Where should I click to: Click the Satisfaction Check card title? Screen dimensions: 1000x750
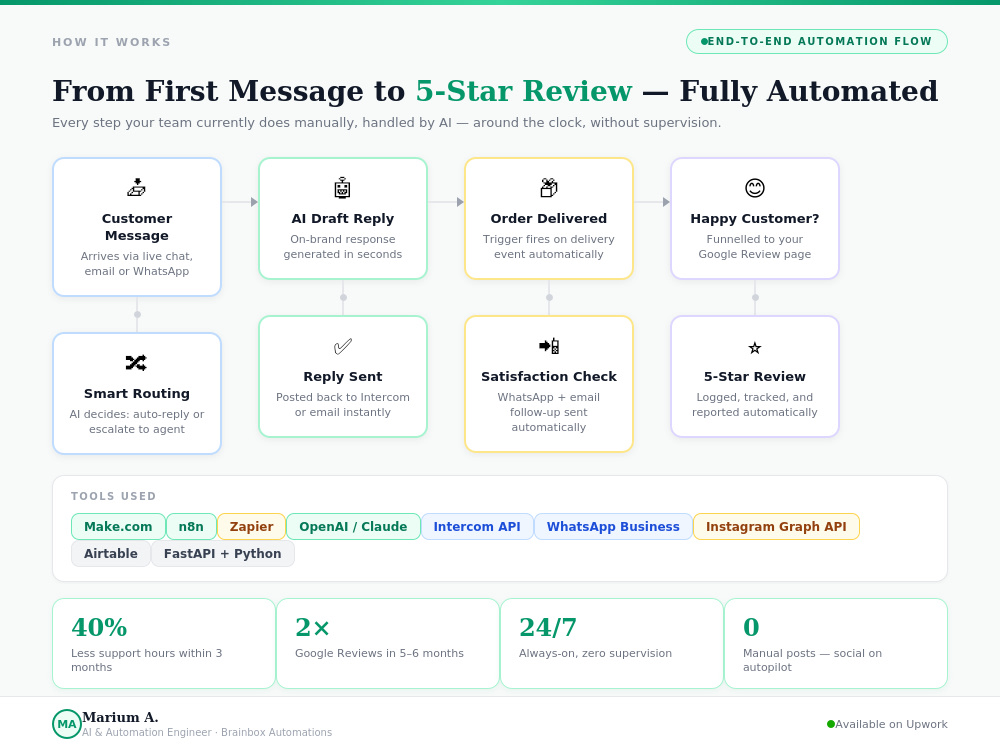[x=548, y=377]
